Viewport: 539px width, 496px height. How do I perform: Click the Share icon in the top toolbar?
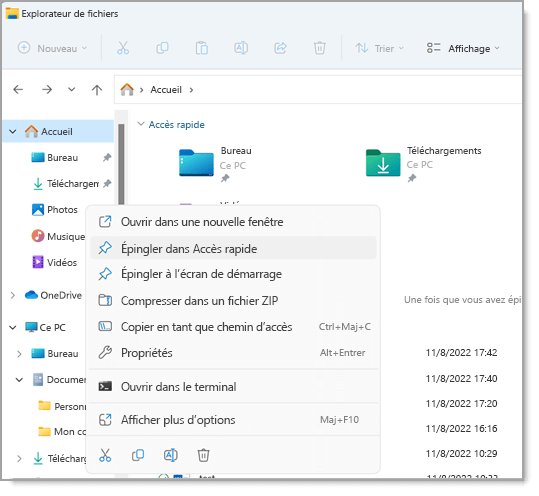pyautogui.click(x=280, y=48)
